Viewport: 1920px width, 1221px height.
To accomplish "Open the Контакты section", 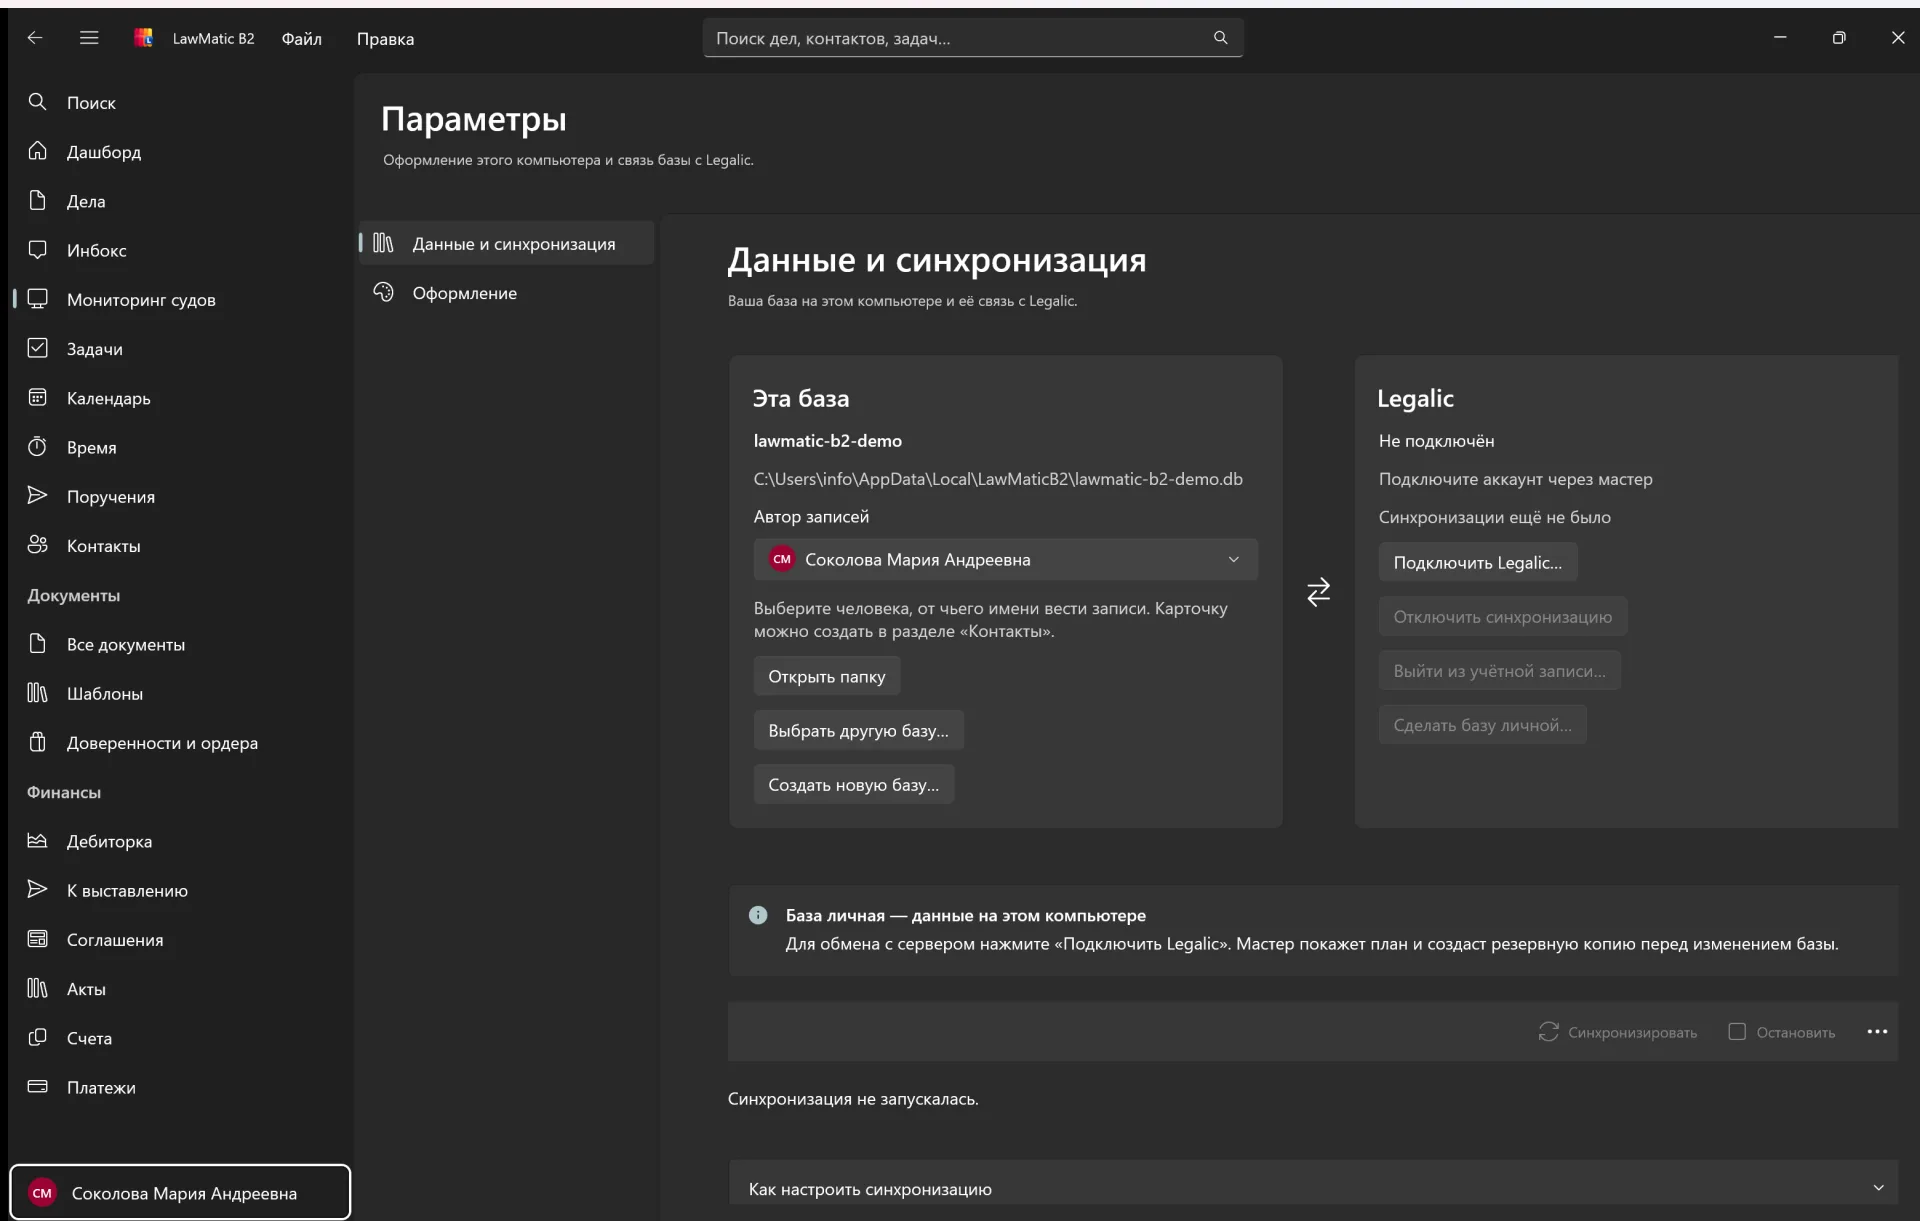I will pos(180,545).
